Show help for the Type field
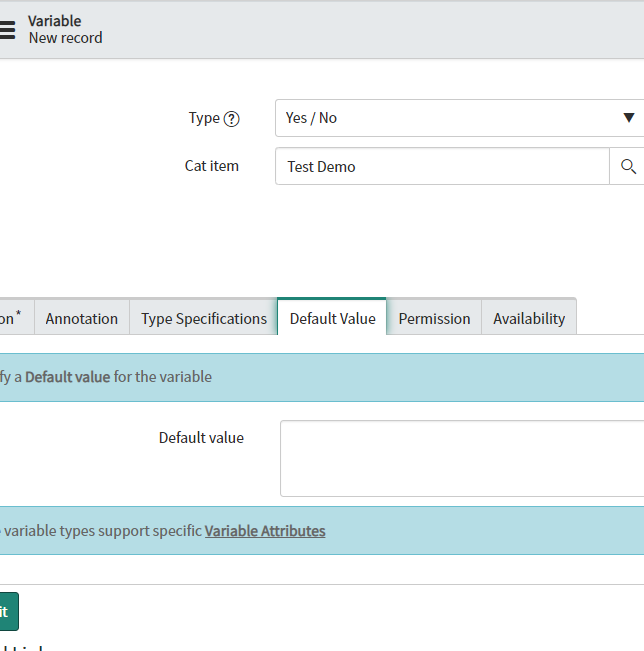Image resolution: width=644 pixels, height=651 pixels. 231,119
